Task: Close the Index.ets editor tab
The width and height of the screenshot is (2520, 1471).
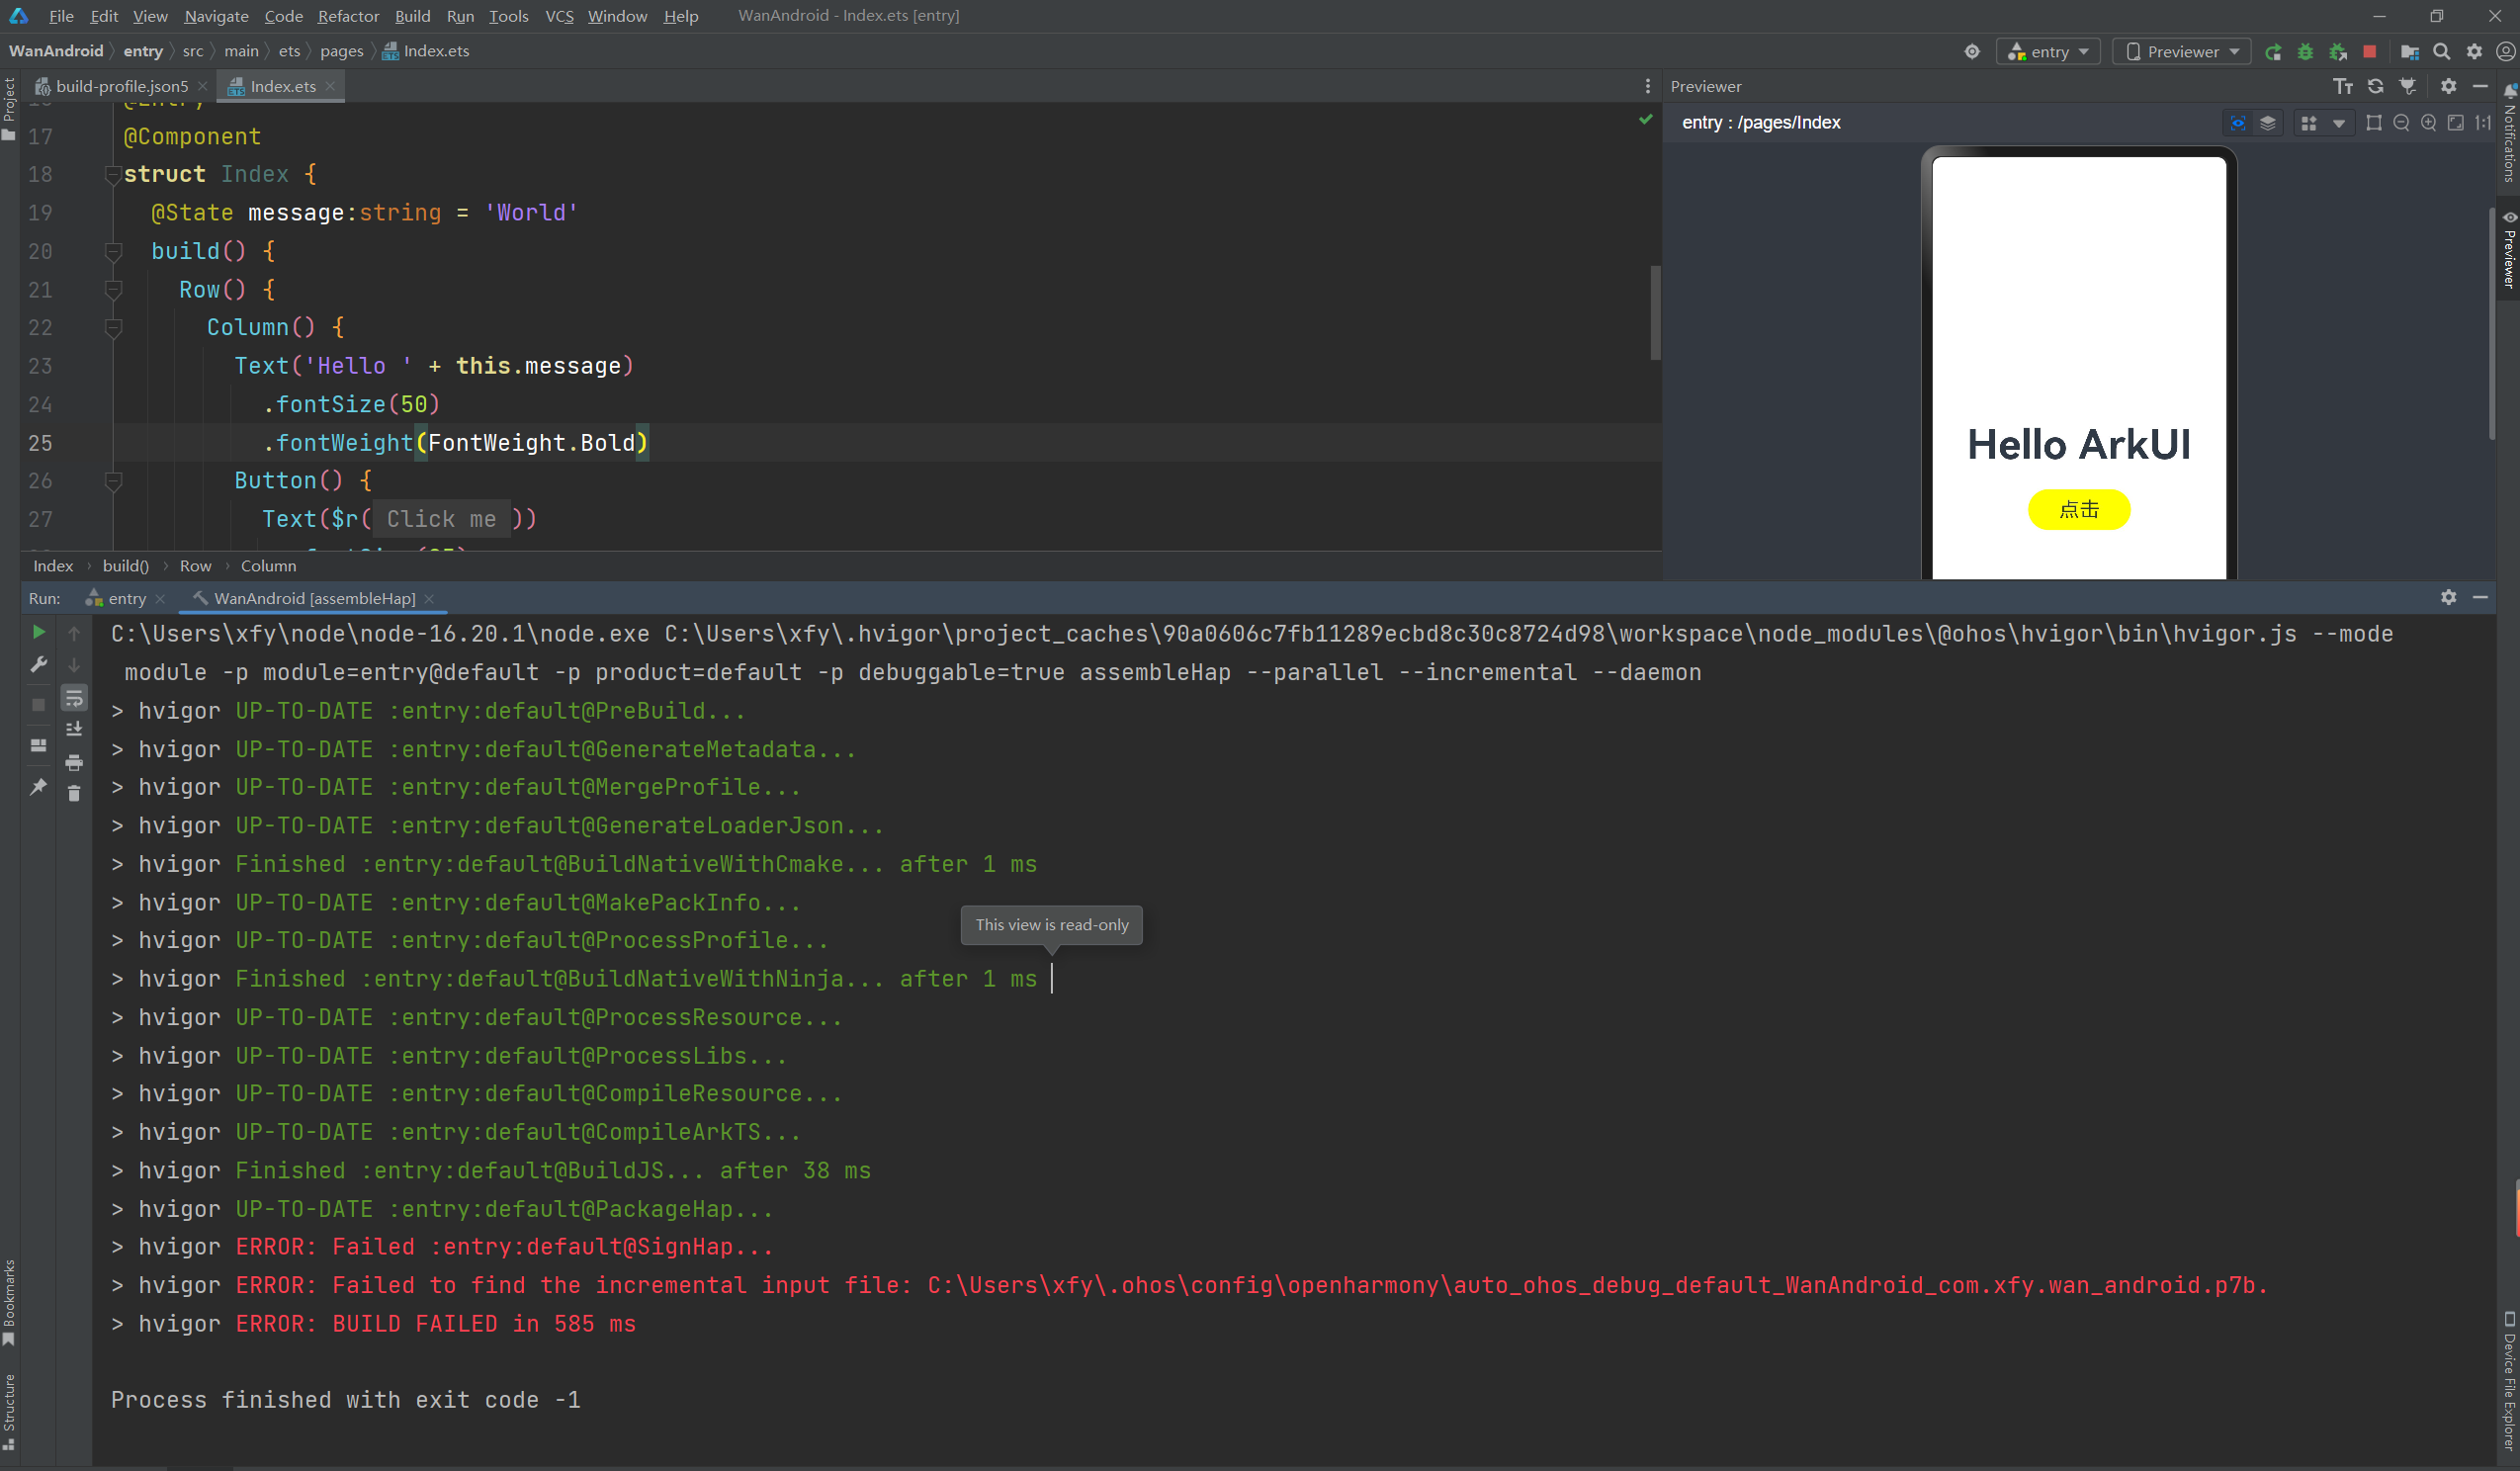Action: pyautogui.click(x=330, y=86)
